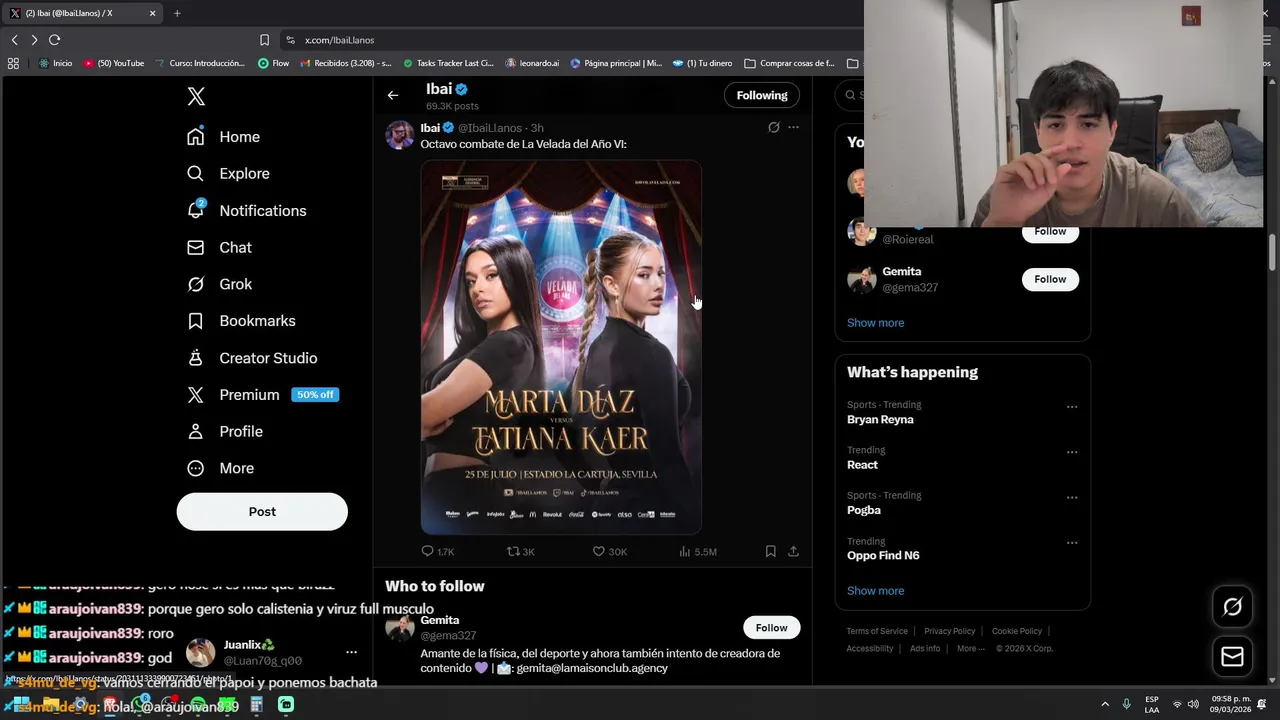Click Show more under What's happening
Image resolution: width=1280 pixels, height=720 pixels.
875,591
